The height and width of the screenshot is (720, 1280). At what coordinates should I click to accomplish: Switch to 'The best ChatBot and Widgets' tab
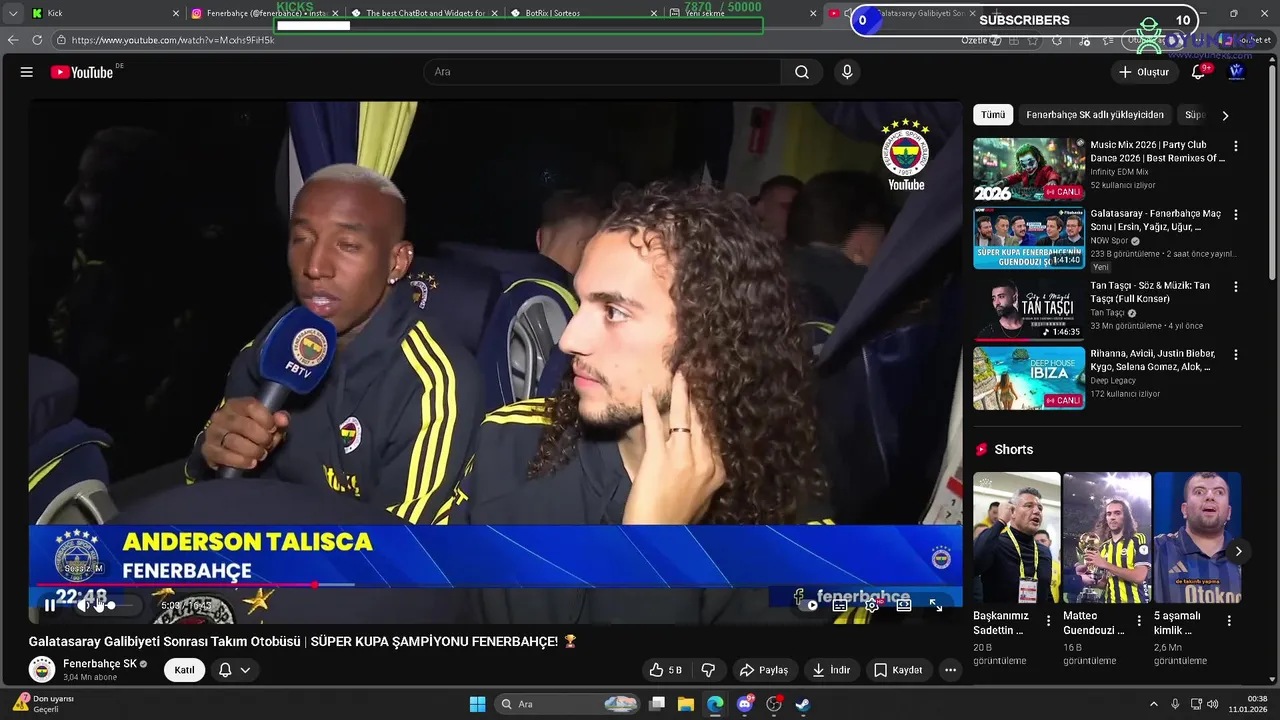pyautogui.click(x=424, y=13)
